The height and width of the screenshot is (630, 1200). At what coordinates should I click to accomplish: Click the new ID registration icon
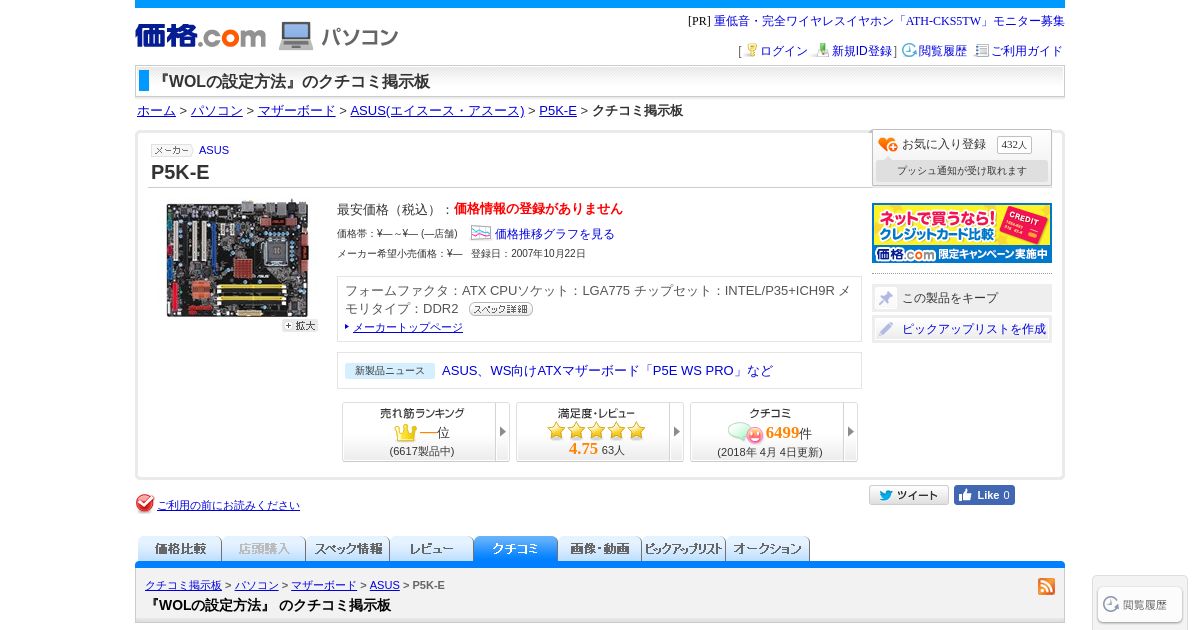[x=822, y=50]
